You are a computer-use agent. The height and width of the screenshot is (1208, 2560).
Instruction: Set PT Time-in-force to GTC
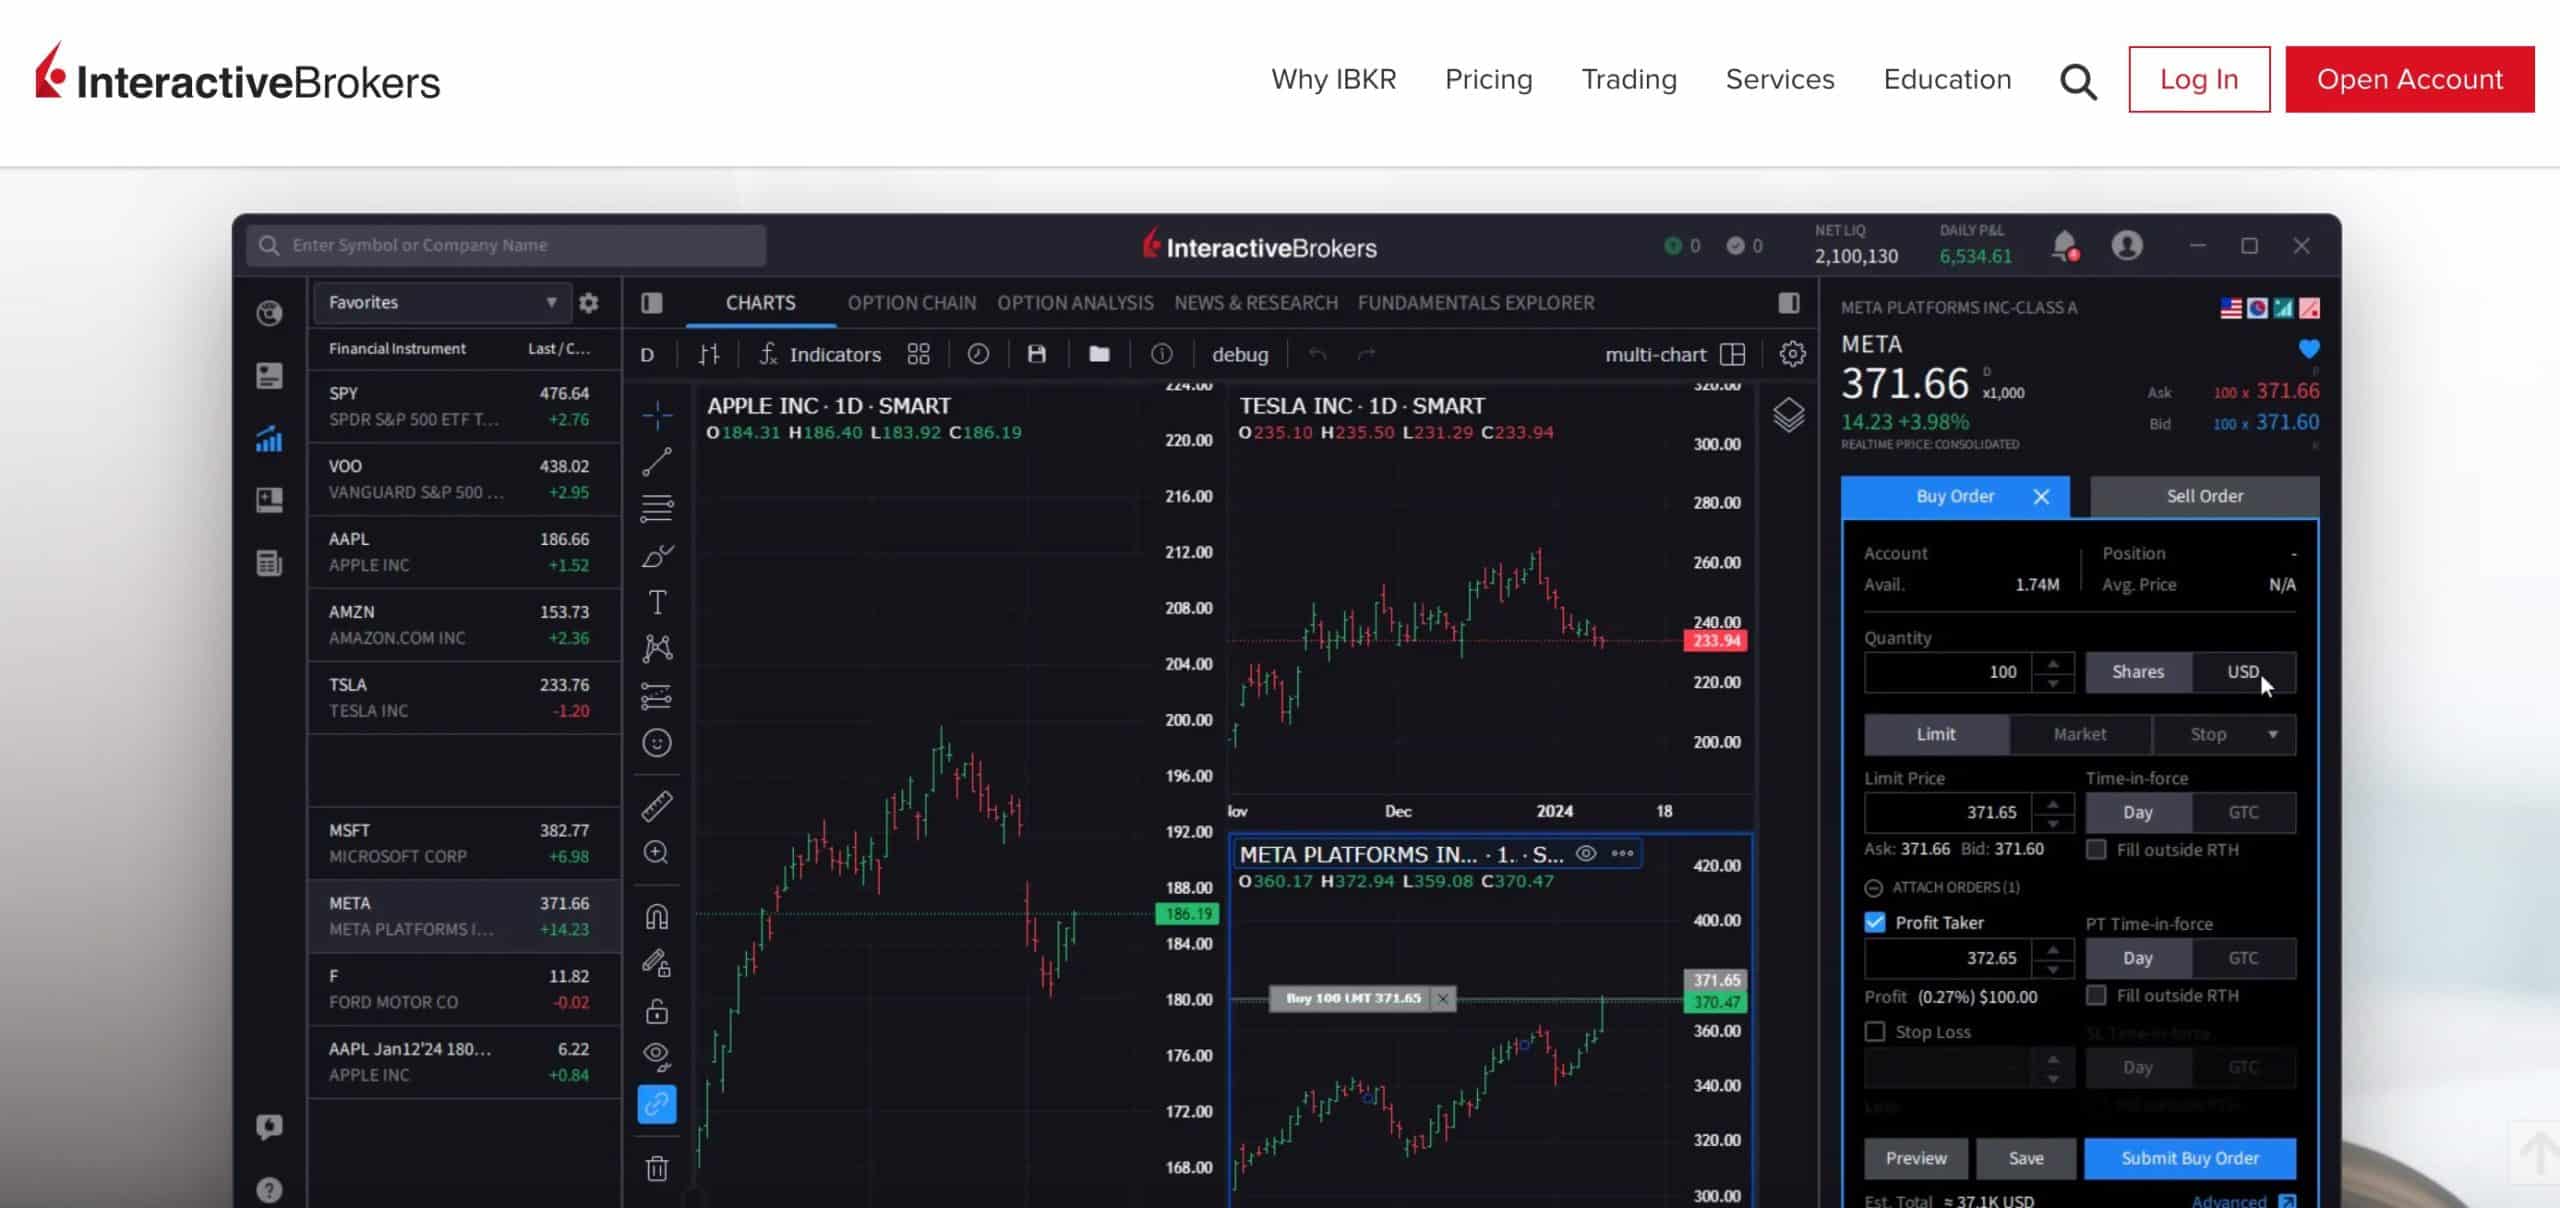[2243, 958]
